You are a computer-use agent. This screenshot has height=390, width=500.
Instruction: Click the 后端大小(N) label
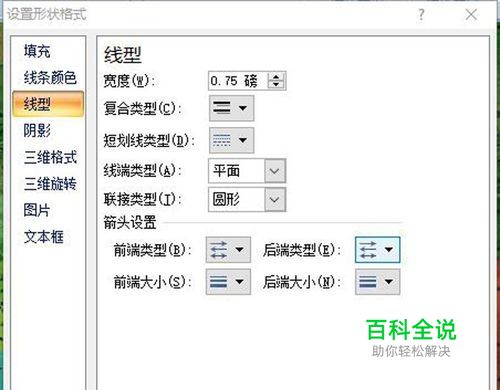302,282
